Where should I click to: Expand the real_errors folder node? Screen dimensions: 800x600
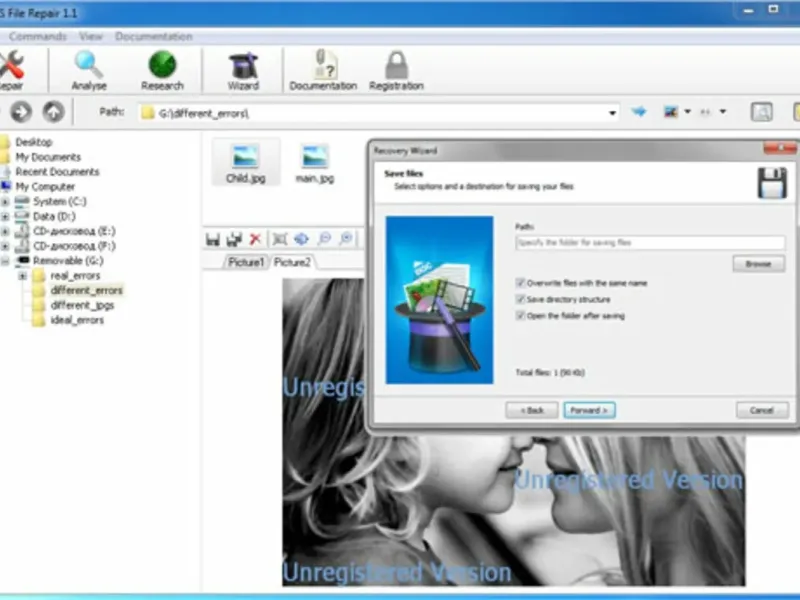click(22, 276)
